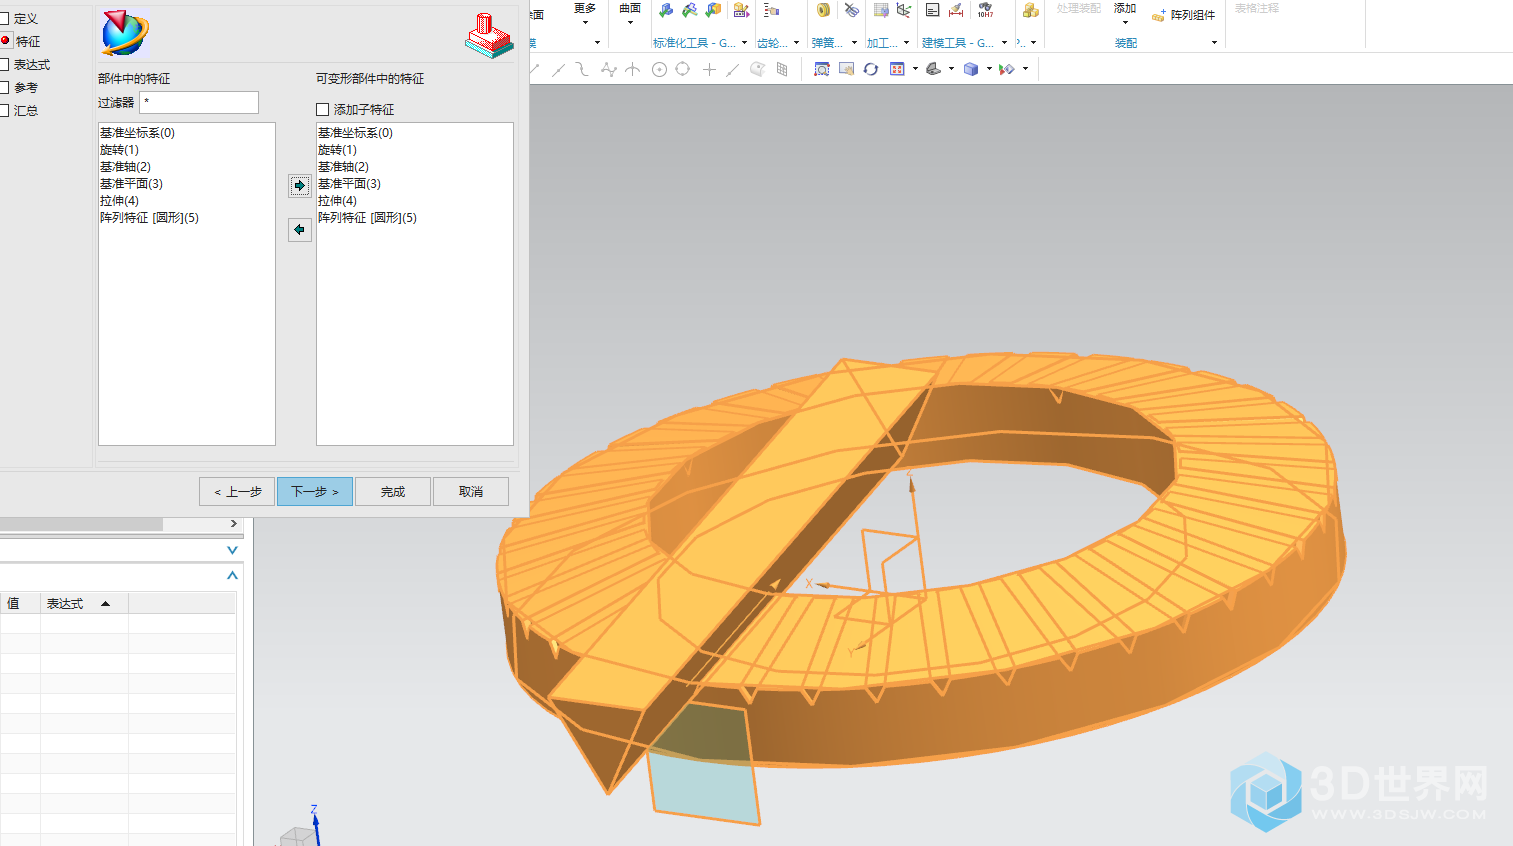This screenshot has width=1513, height=846.
Task: Click the horizontal scrollbar right arrow
Action: (234, 524)
